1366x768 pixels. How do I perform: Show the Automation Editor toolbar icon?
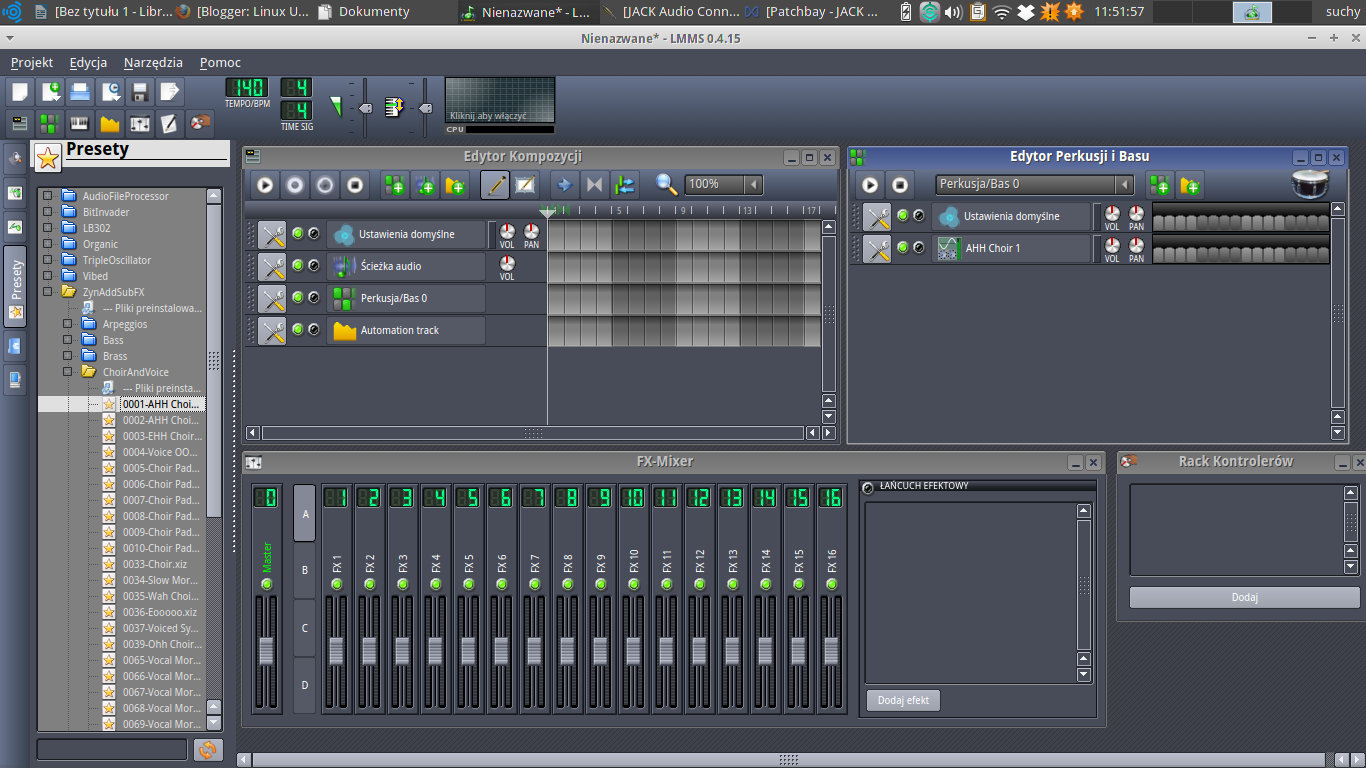pyautogui.click(x=108, y=123)
